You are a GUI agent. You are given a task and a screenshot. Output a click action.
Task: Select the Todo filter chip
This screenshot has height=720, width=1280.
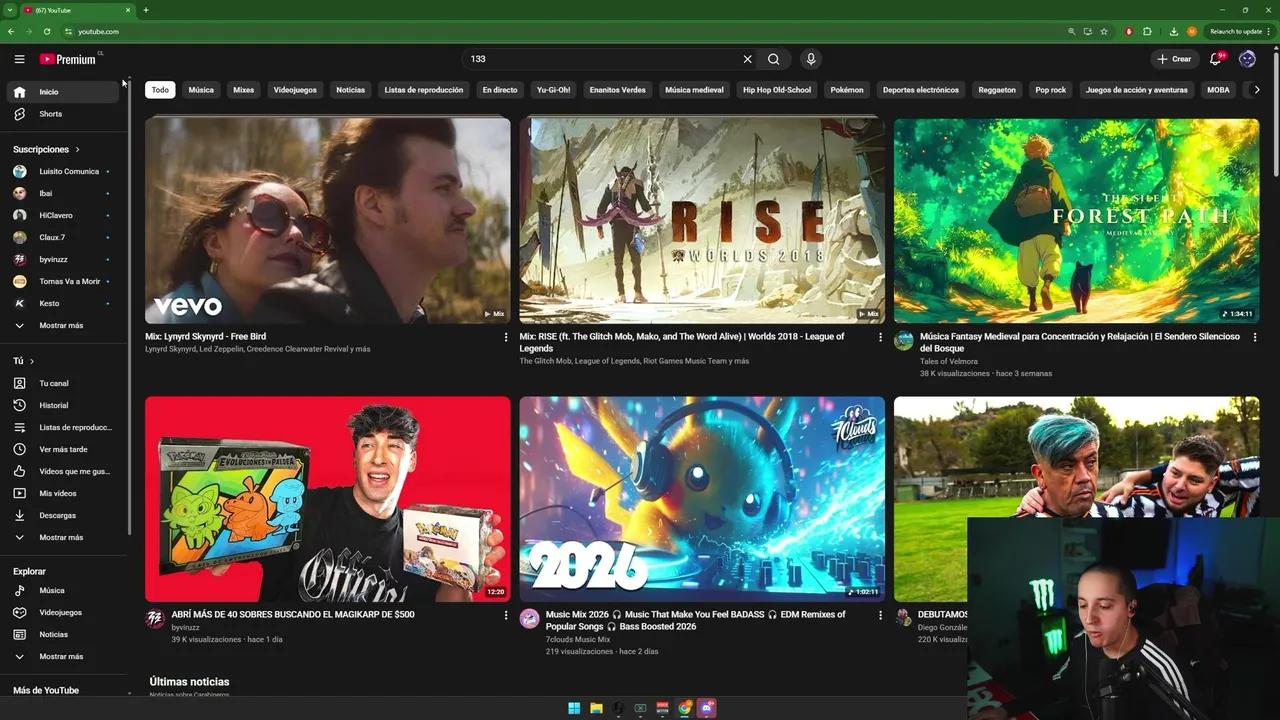pyautogui.click(x=160, y=90)
